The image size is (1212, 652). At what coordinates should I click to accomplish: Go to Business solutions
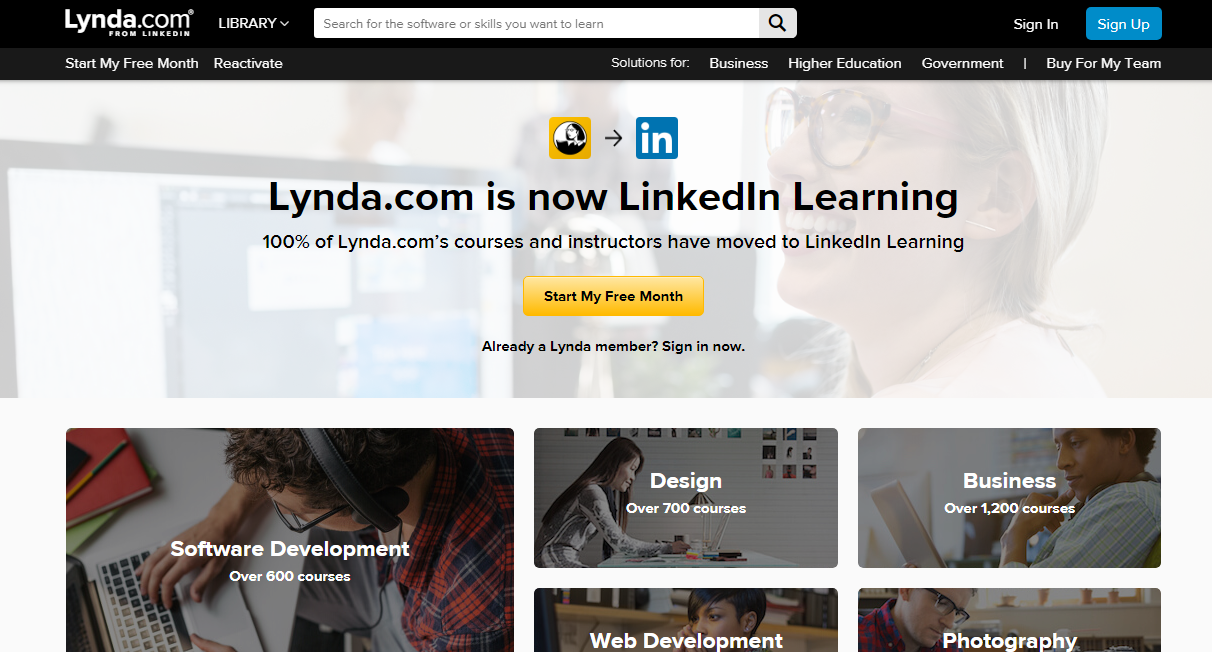coord(739,63)
